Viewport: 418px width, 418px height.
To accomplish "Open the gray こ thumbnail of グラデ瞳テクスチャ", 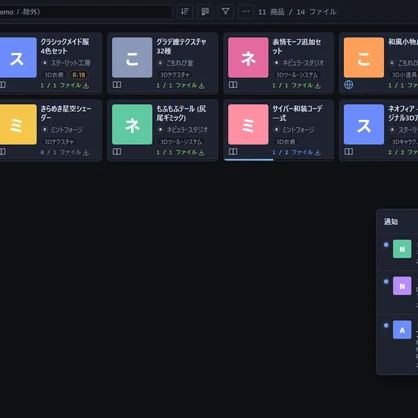I will click(132, 58).
